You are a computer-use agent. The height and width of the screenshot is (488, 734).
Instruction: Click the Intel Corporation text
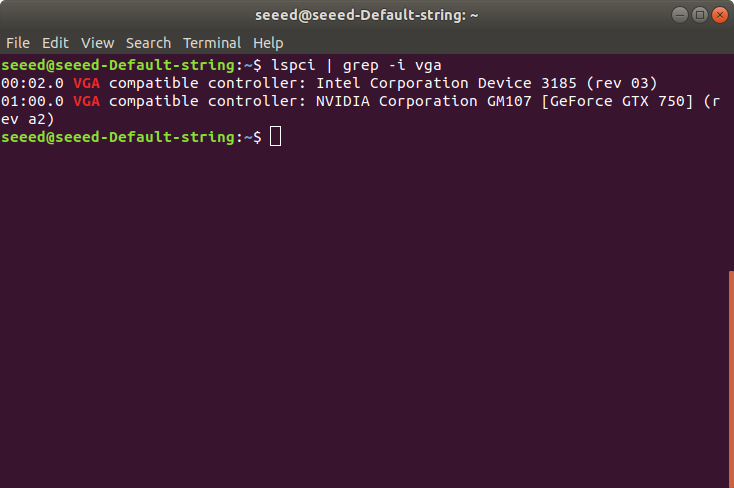[x=392, y=83]
